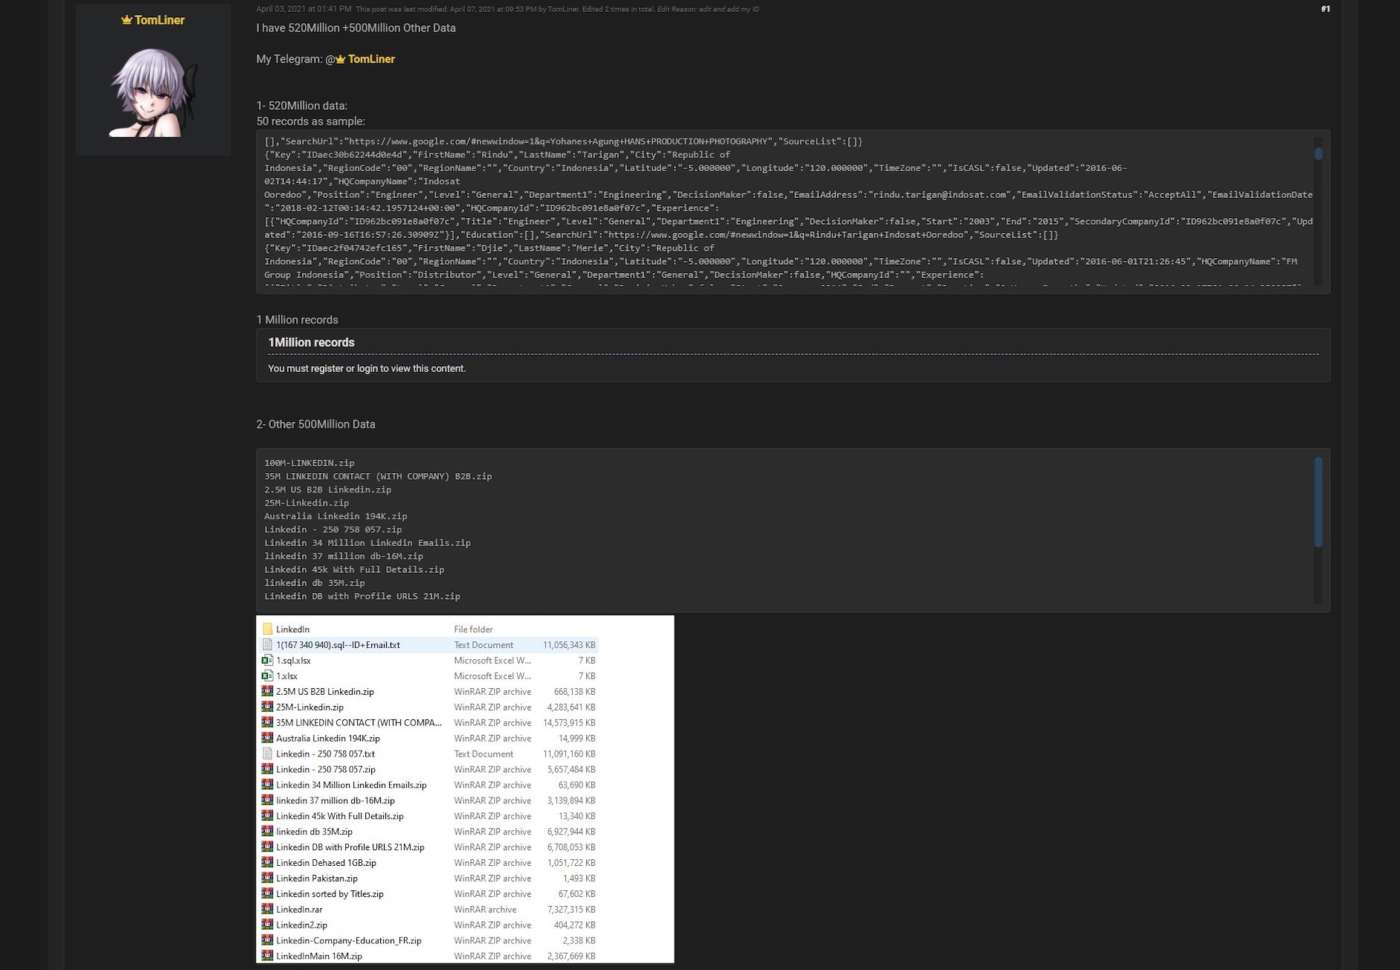Click the crown icon in the Telegram line
This screenshot has height=970, width=1400.
[340, 59]
